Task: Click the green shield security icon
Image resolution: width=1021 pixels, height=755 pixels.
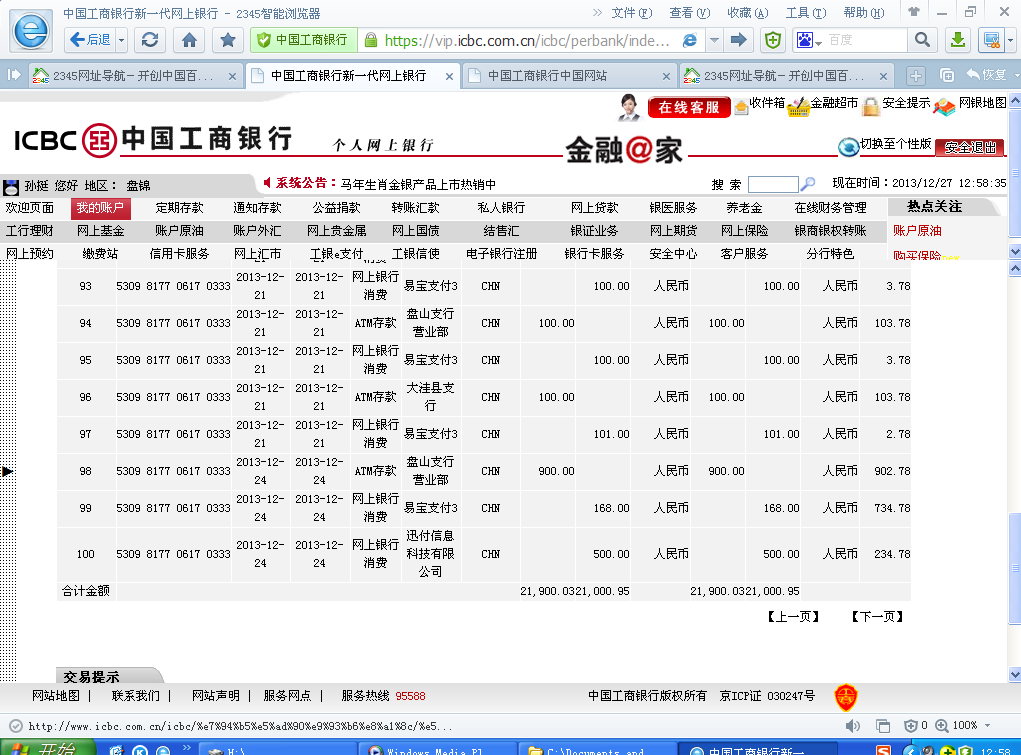Action: pyautogui.click(x=772, y=40)
